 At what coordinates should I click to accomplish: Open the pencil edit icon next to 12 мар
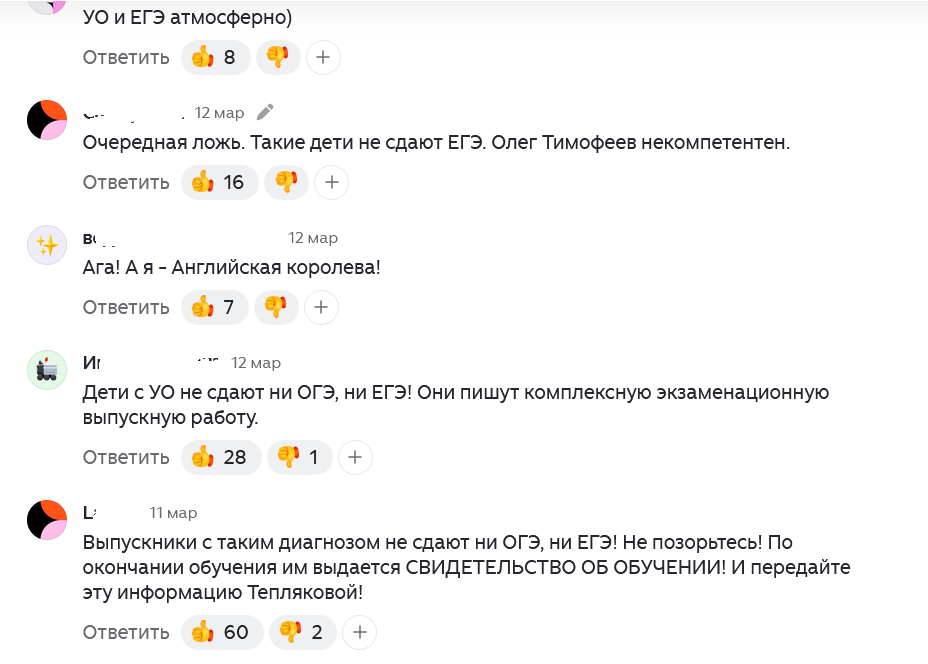[x=264, y=112]
